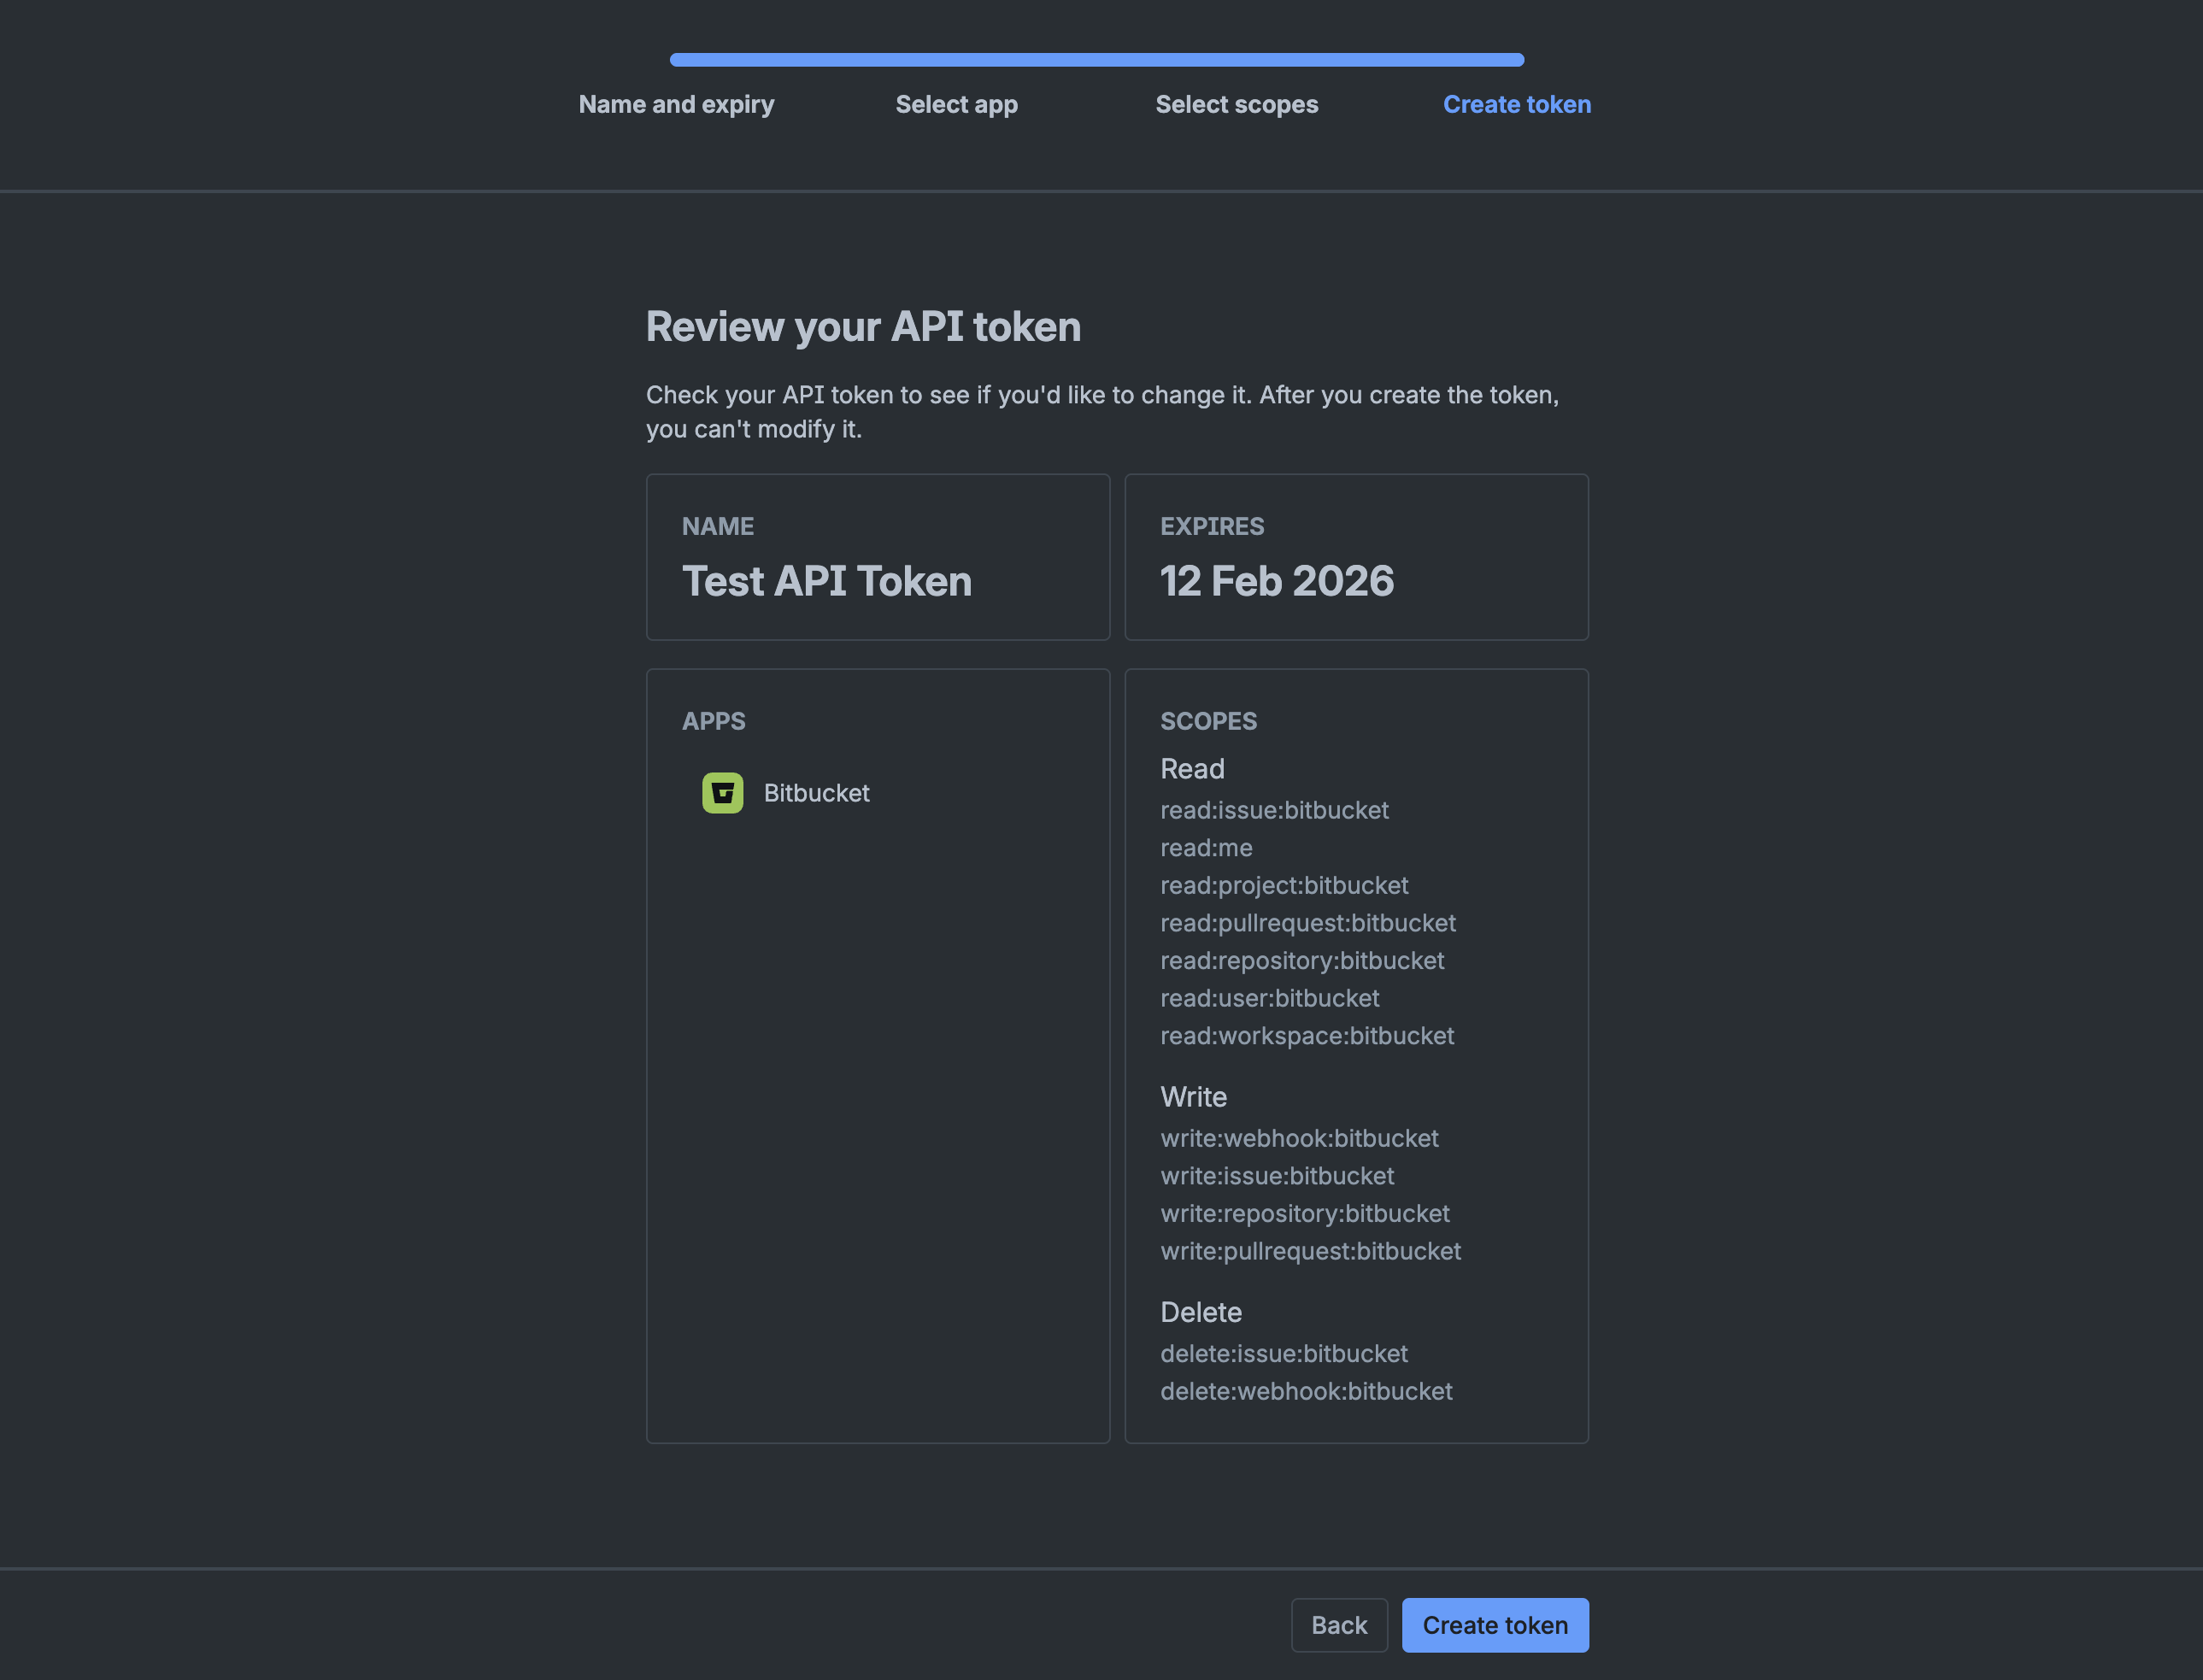The image size is (2203, 1680).
Task: Go to the Select app step
Action: tap(956, 104)
